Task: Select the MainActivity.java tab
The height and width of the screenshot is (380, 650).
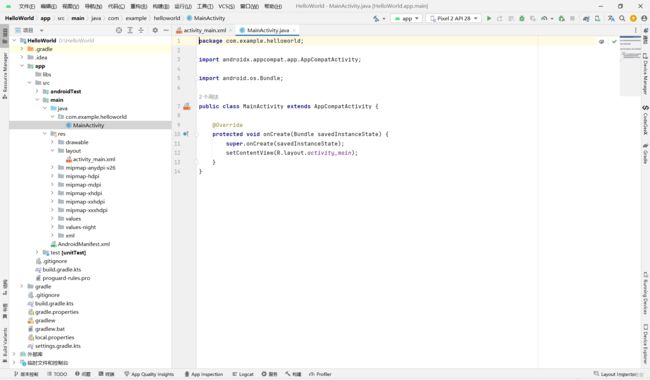Action: tap(268, 30)
